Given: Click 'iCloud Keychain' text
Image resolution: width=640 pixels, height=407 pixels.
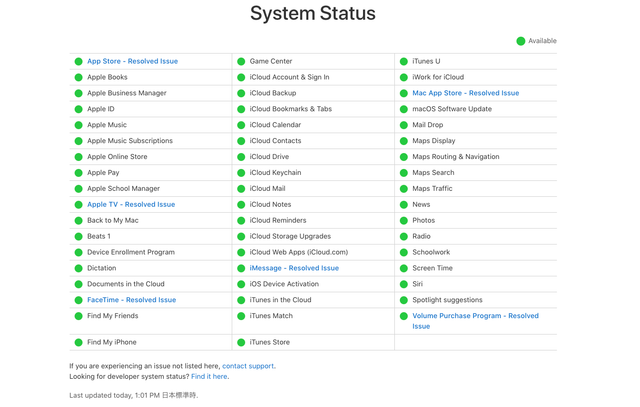Looking at the screenshot, I should tap(275, 173).
